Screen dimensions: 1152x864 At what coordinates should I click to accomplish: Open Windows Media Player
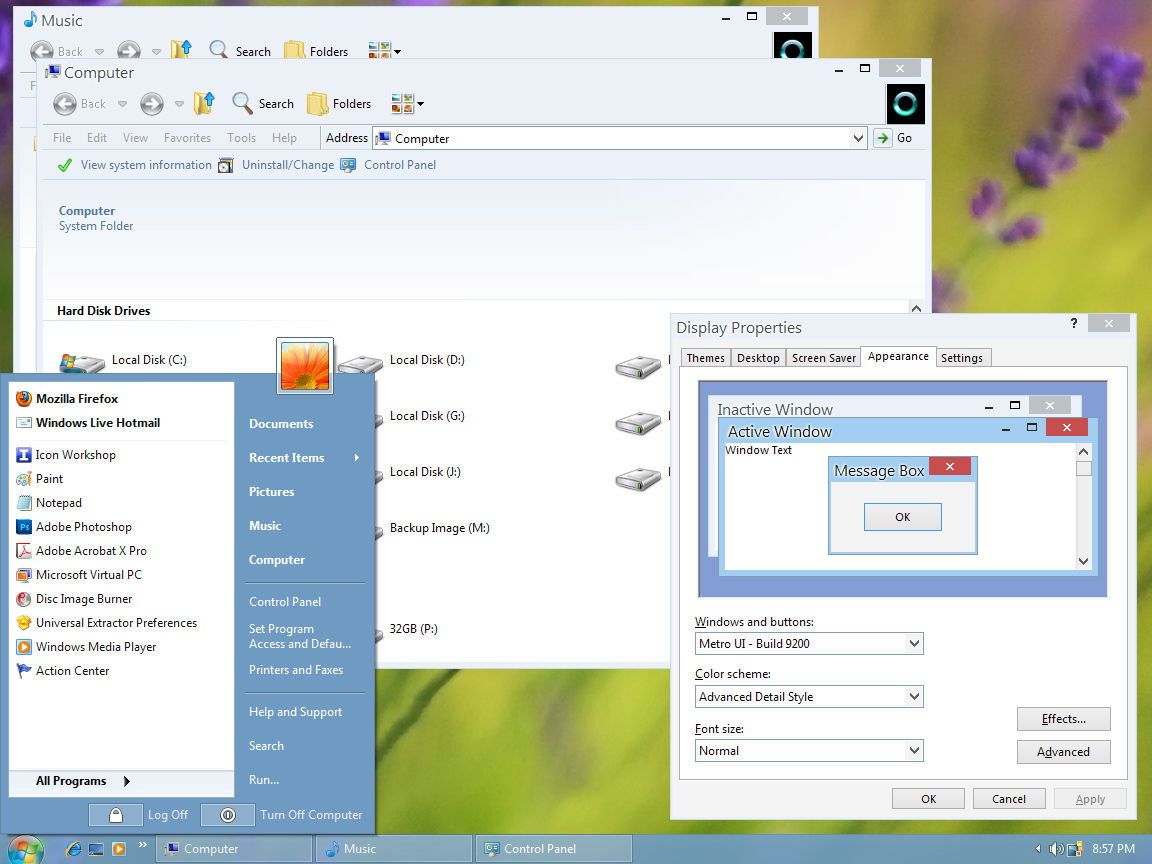click(96, 646)
